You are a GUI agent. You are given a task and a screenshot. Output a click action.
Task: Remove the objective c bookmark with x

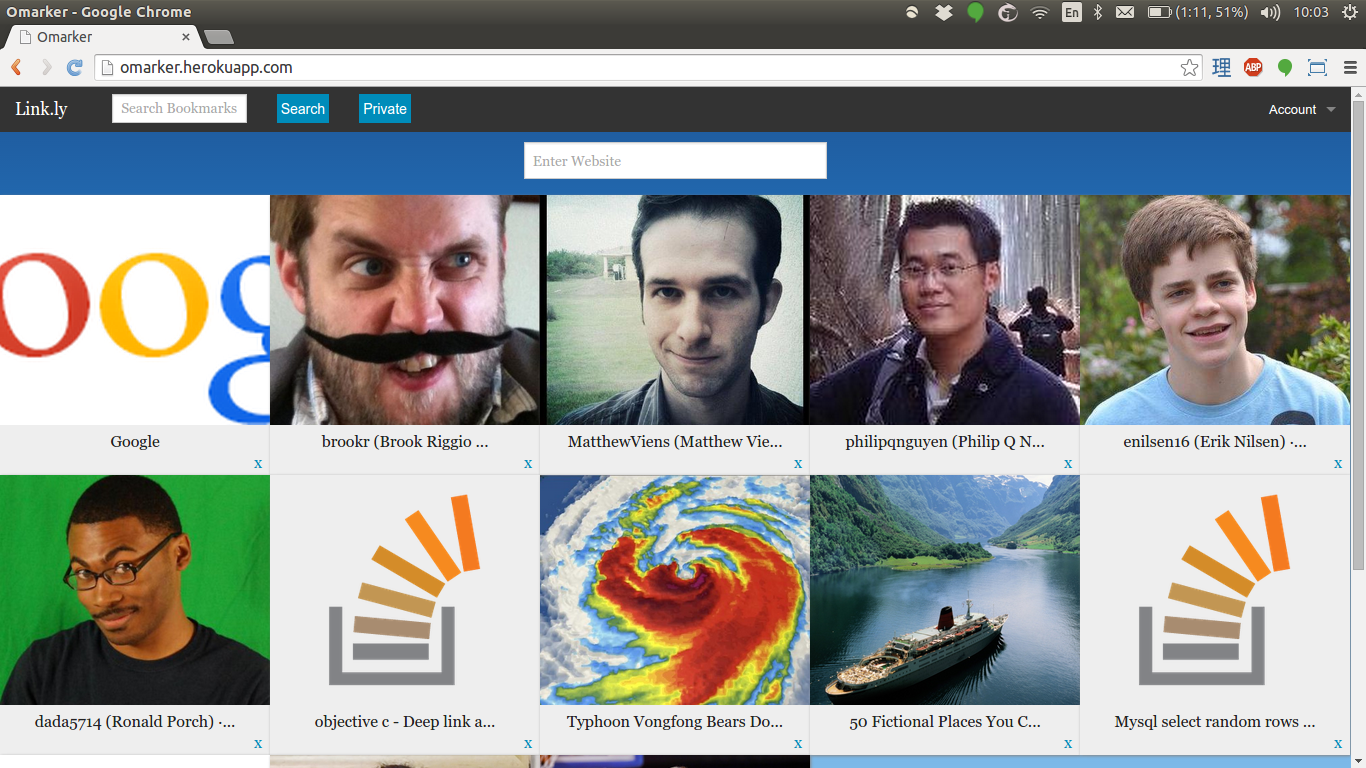tap(528, 743)
